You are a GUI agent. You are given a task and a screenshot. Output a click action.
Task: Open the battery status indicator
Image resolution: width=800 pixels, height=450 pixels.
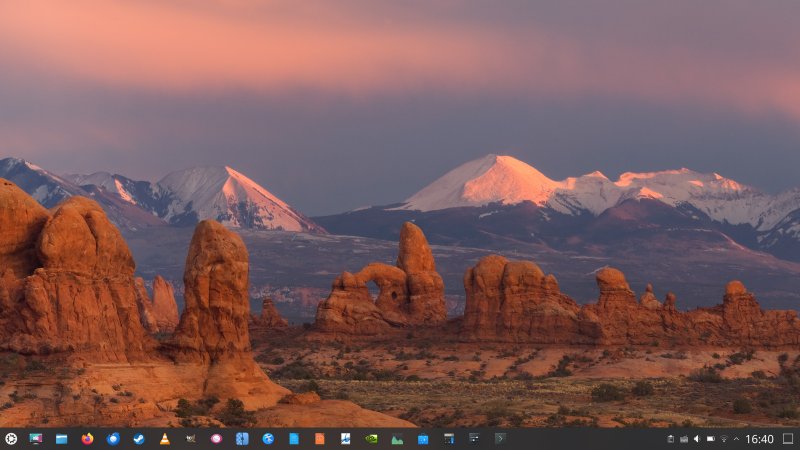coord(710,438)
